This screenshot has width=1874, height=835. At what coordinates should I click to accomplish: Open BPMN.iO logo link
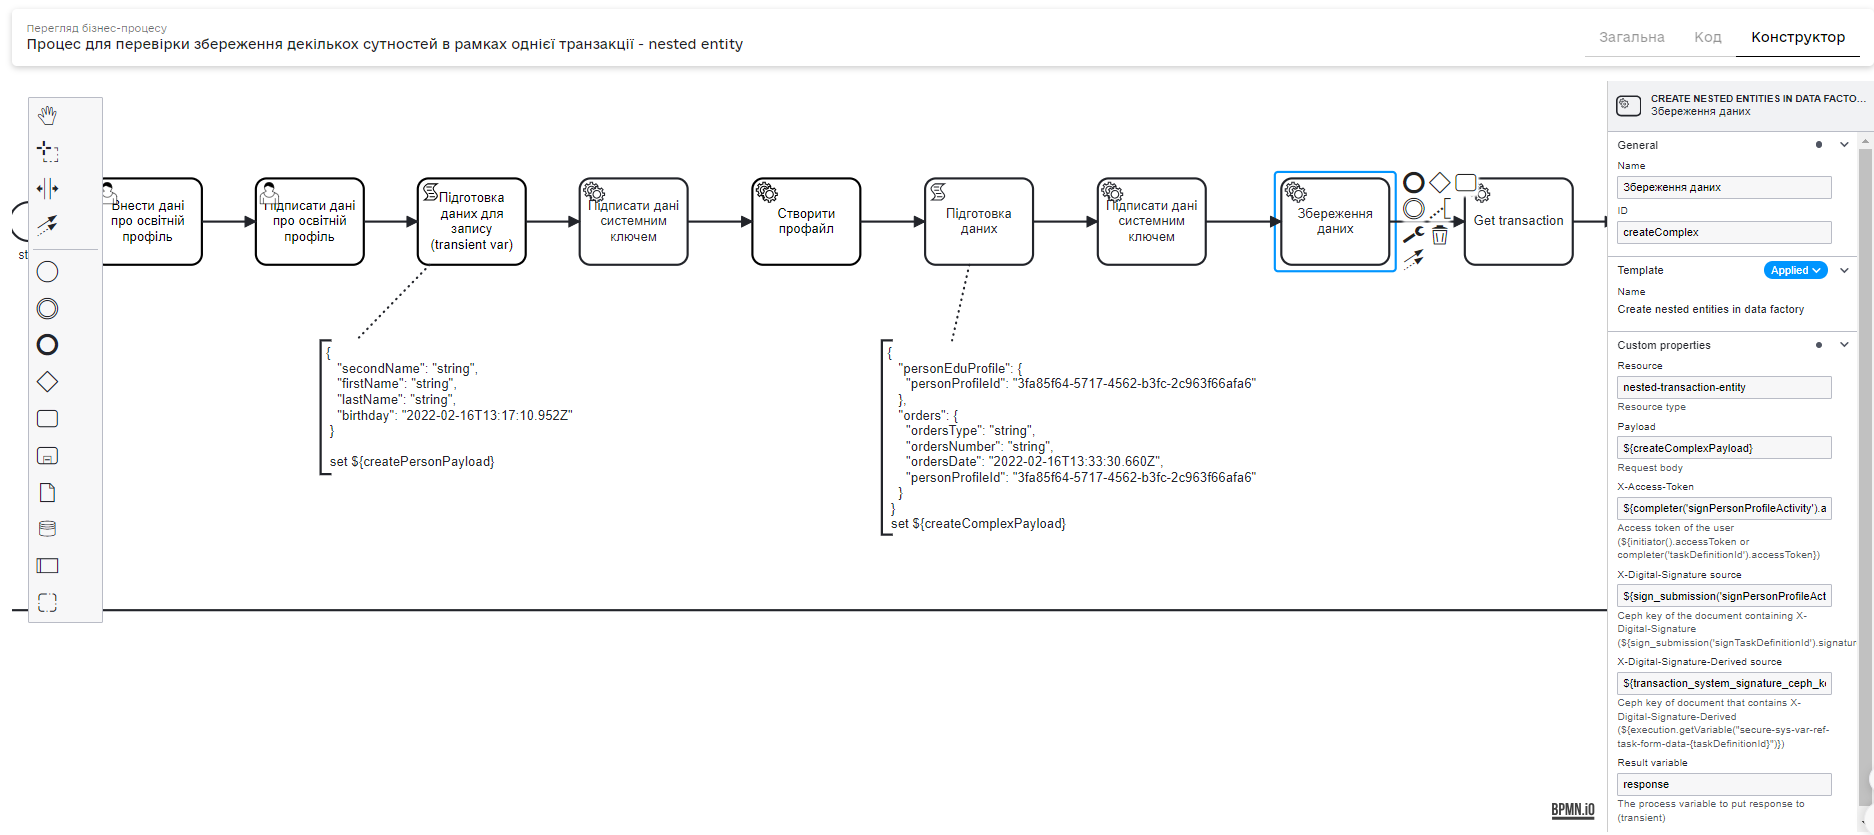pyautogui.click(x=1573, y=810)
